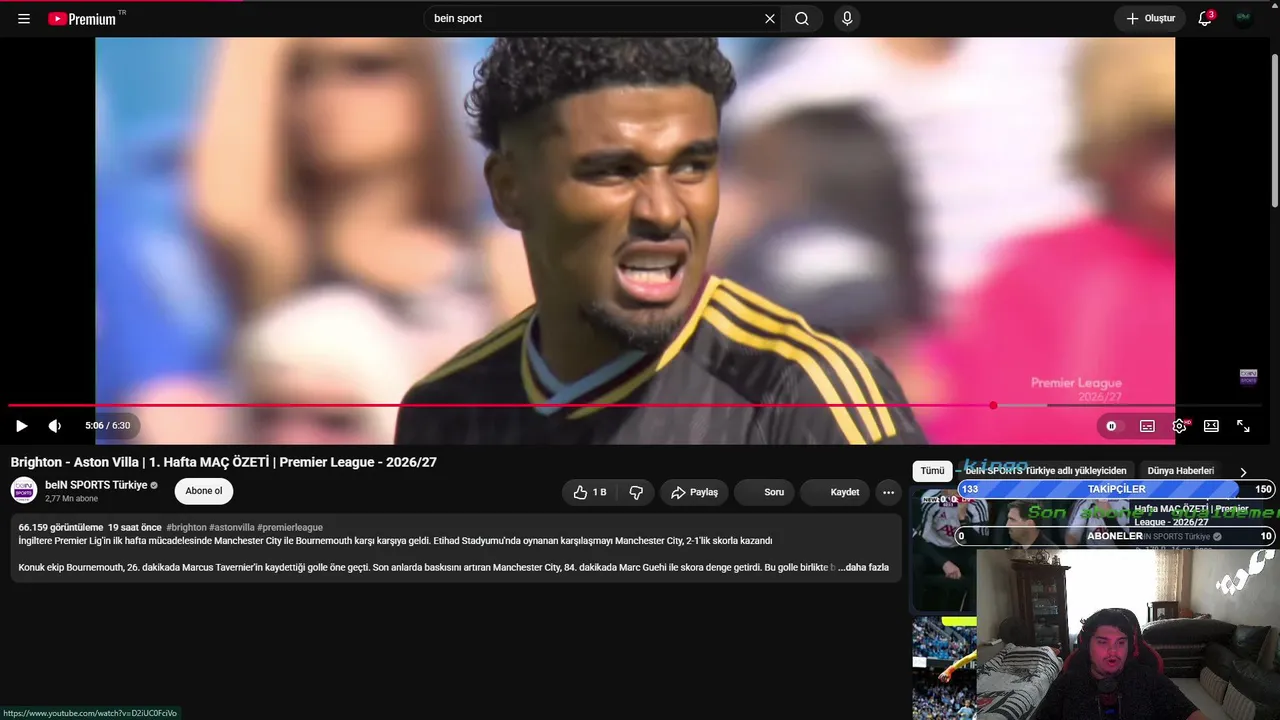Screen dimensions: 1280x720
Task: Clear the search box text
Action: click(x=770, y=19)
